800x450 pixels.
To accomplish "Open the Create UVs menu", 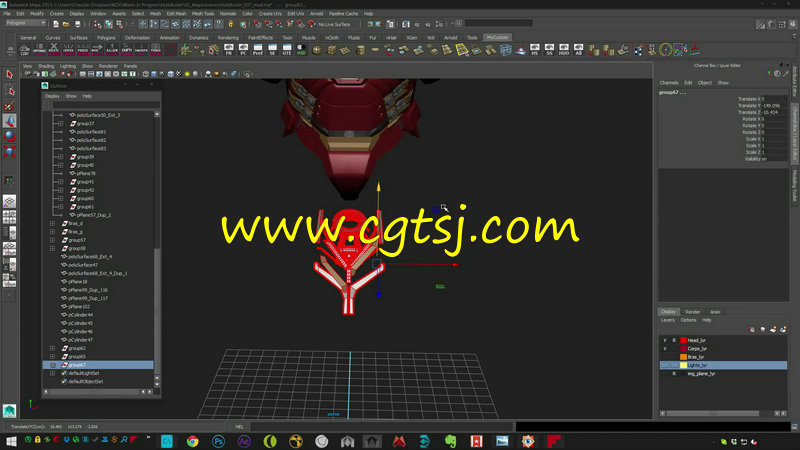I will pyautogui.click(x=270, y=14).
